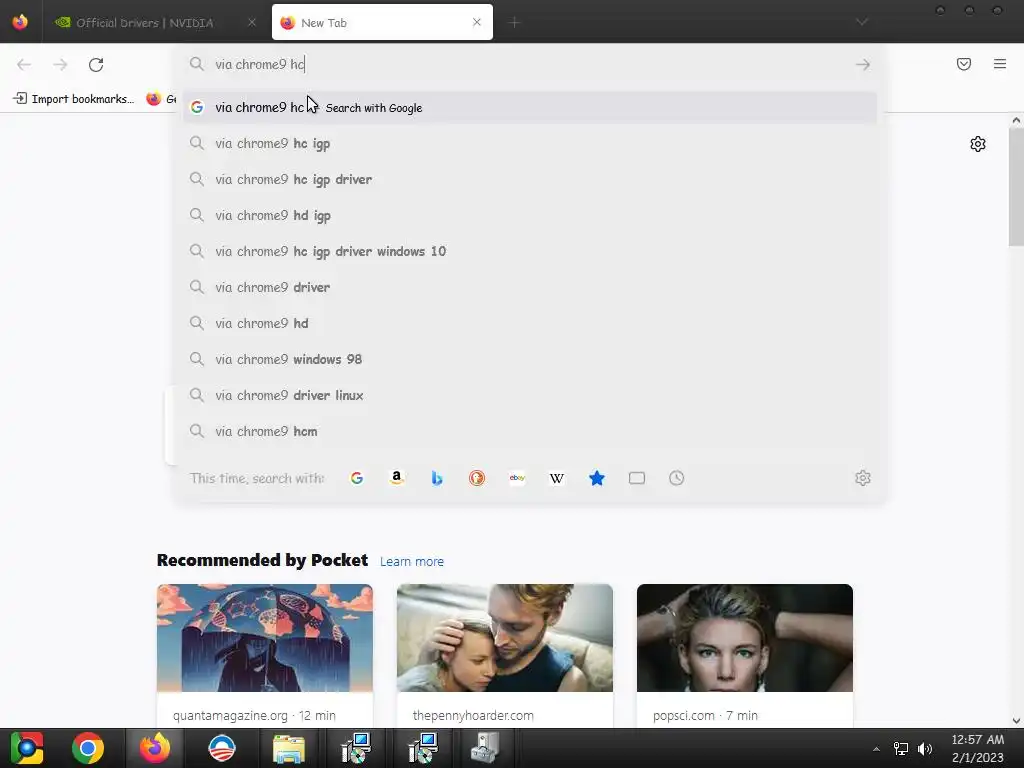Open the Firefox application menu
This screenshot has width=1024, height=768.
tap(1000, 64)
